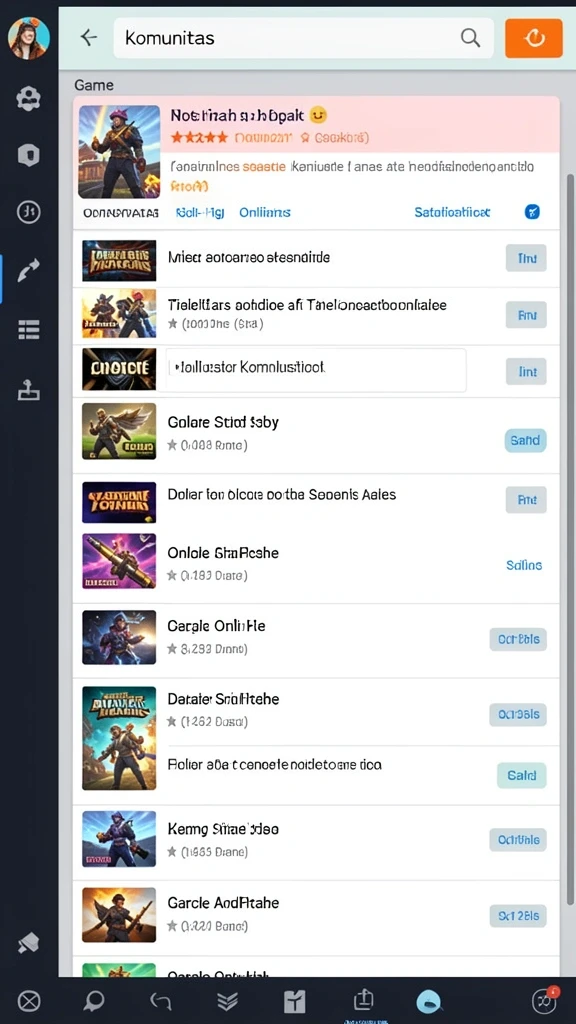This screenshot has width=576, height=1024.
Task: Open the list grid sidebar icon
Action: (29, 330)
